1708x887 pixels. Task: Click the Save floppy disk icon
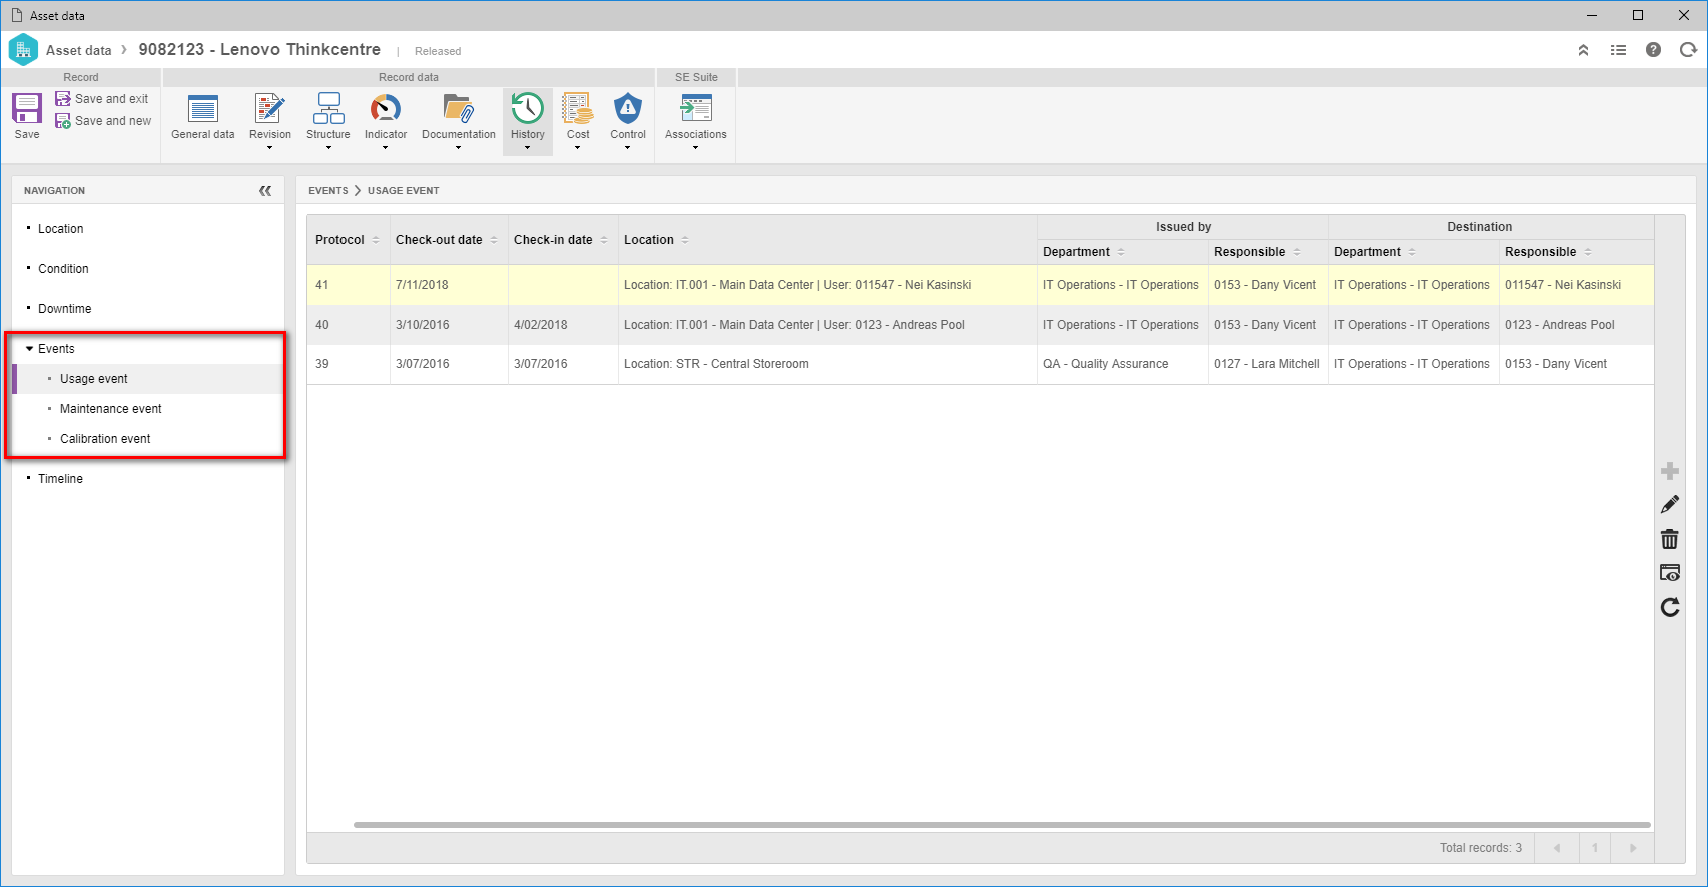coord(27,108)
